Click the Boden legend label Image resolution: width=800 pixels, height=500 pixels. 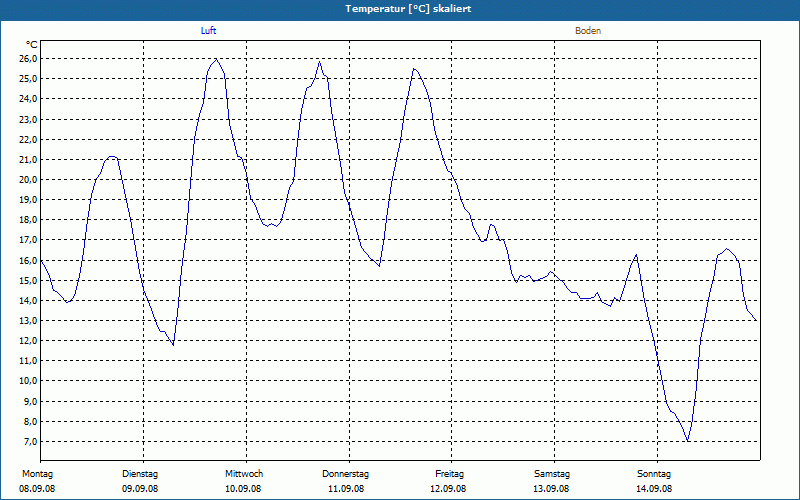[x=588, y=31]
